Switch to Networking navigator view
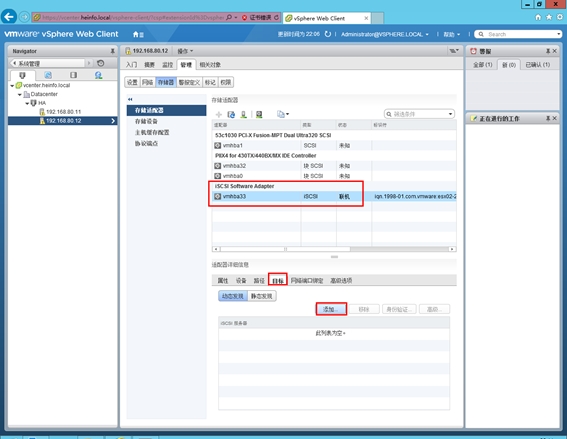 click(98, 75)
